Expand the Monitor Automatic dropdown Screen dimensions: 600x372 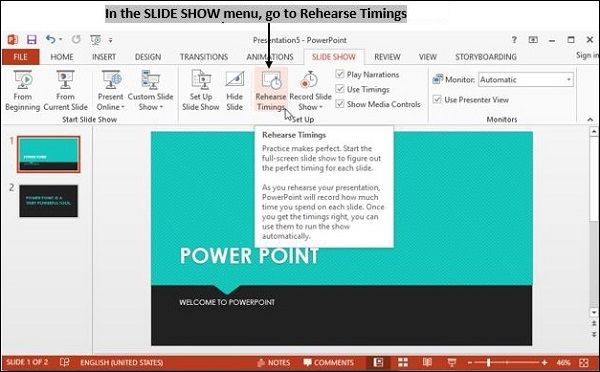point(526,80)
